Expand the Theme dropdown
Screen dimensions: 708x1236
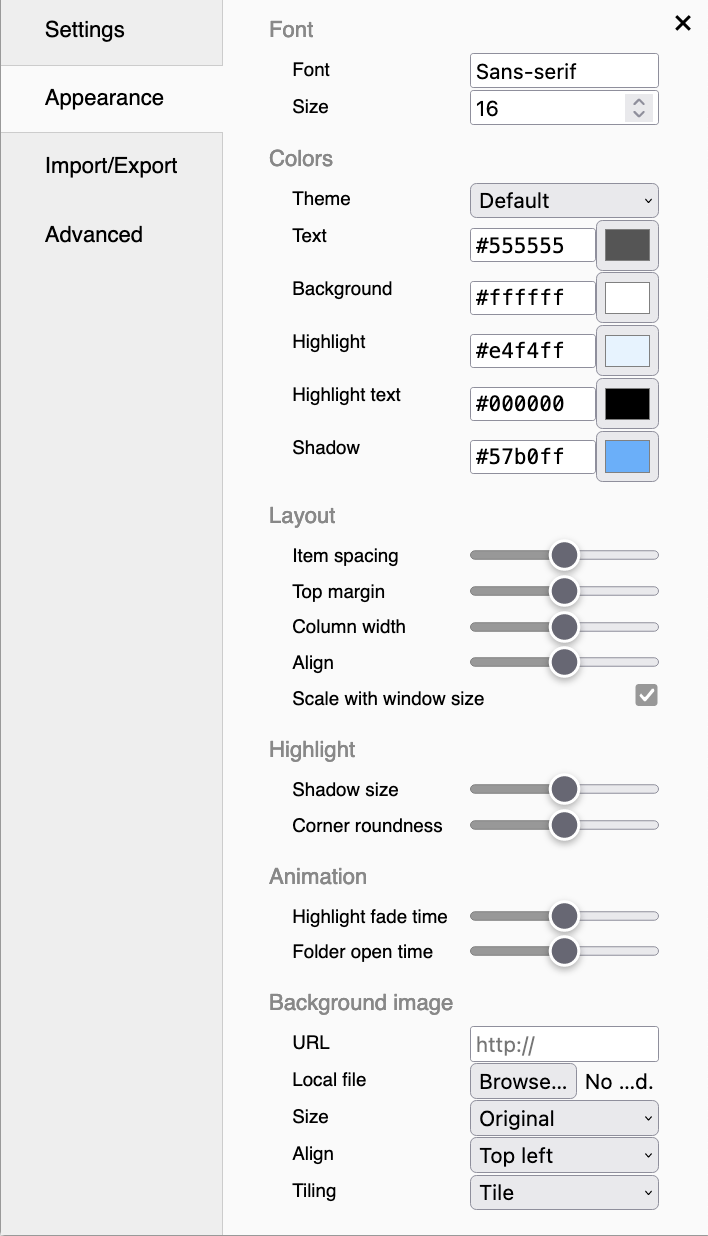click(x=564, y=200)
